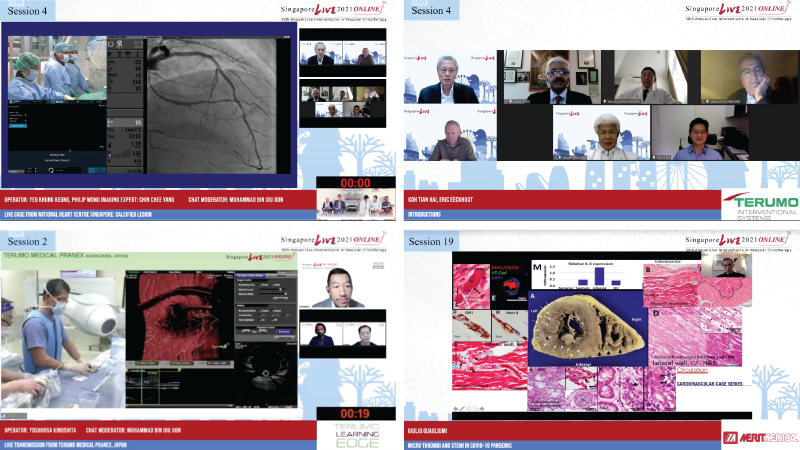Click the heart cross-section image labeled A
Image resolution: width=800 pixels, height=450 pixels.
587,328
